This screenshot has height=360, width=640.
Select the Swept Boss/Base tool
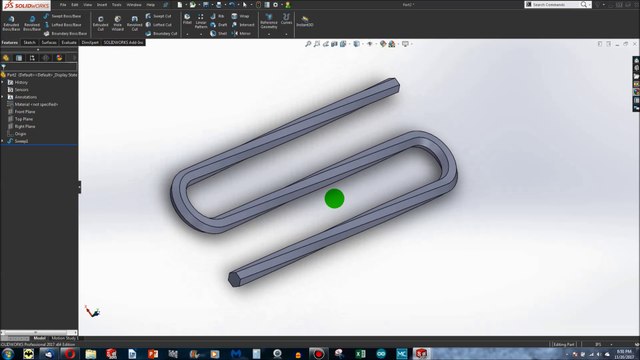point(62,16)
